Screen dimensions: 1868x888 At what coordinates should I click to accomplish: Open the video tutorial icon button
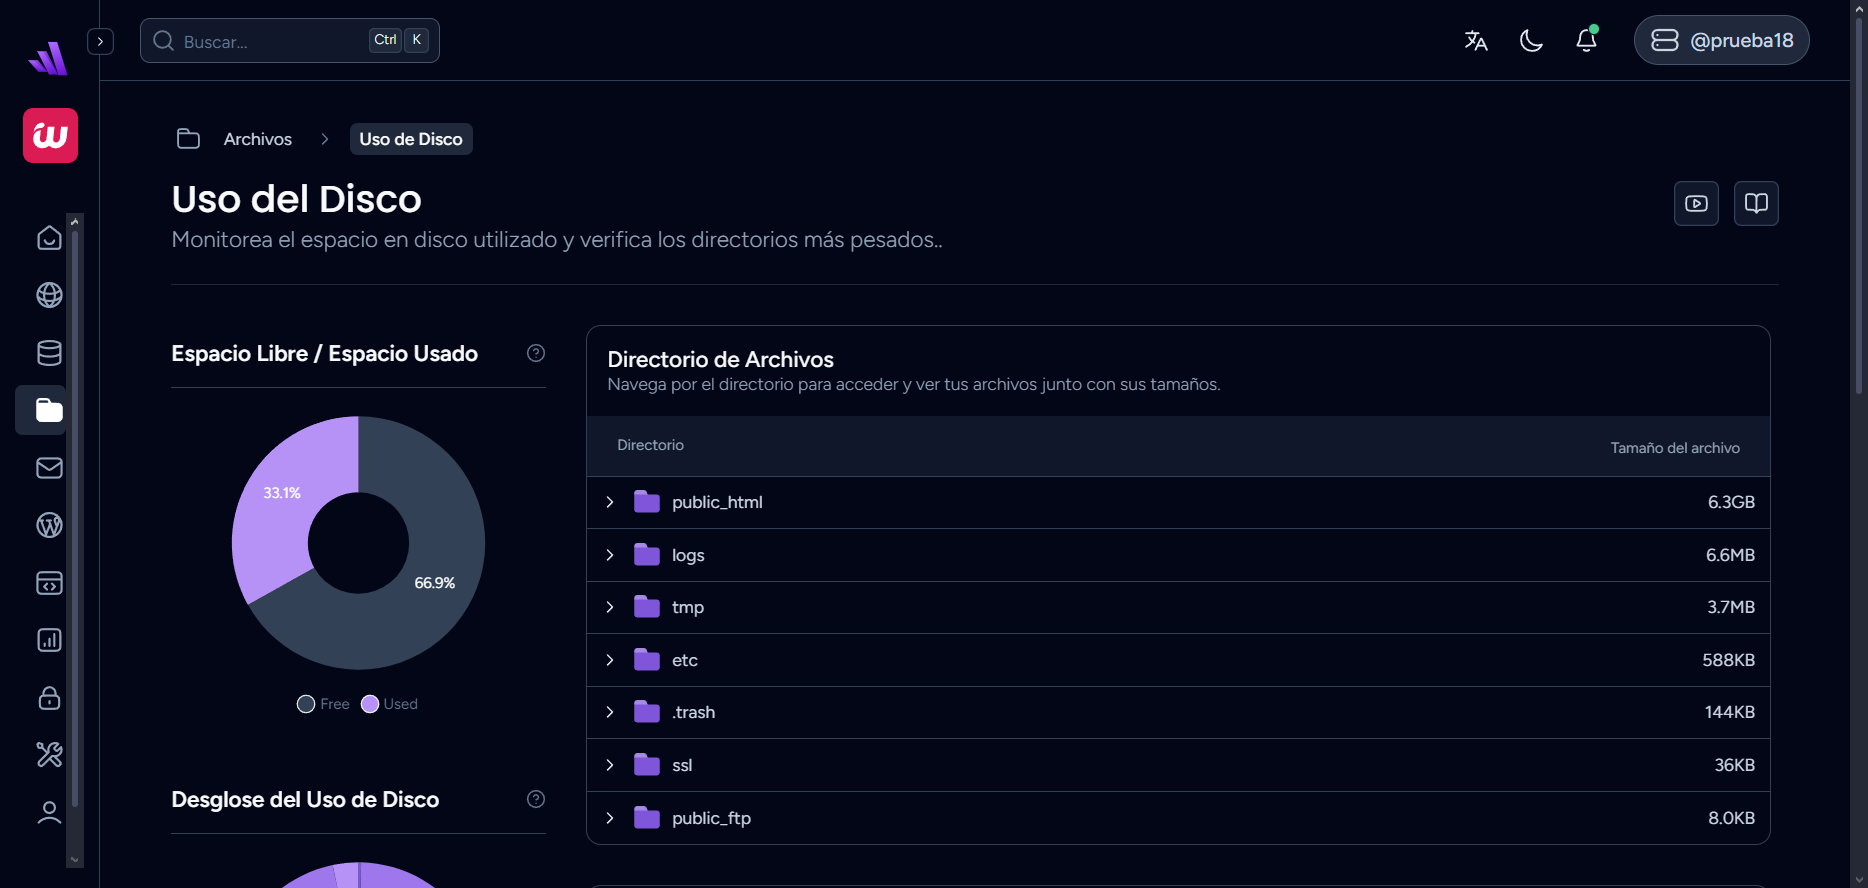coord(1696,203)
